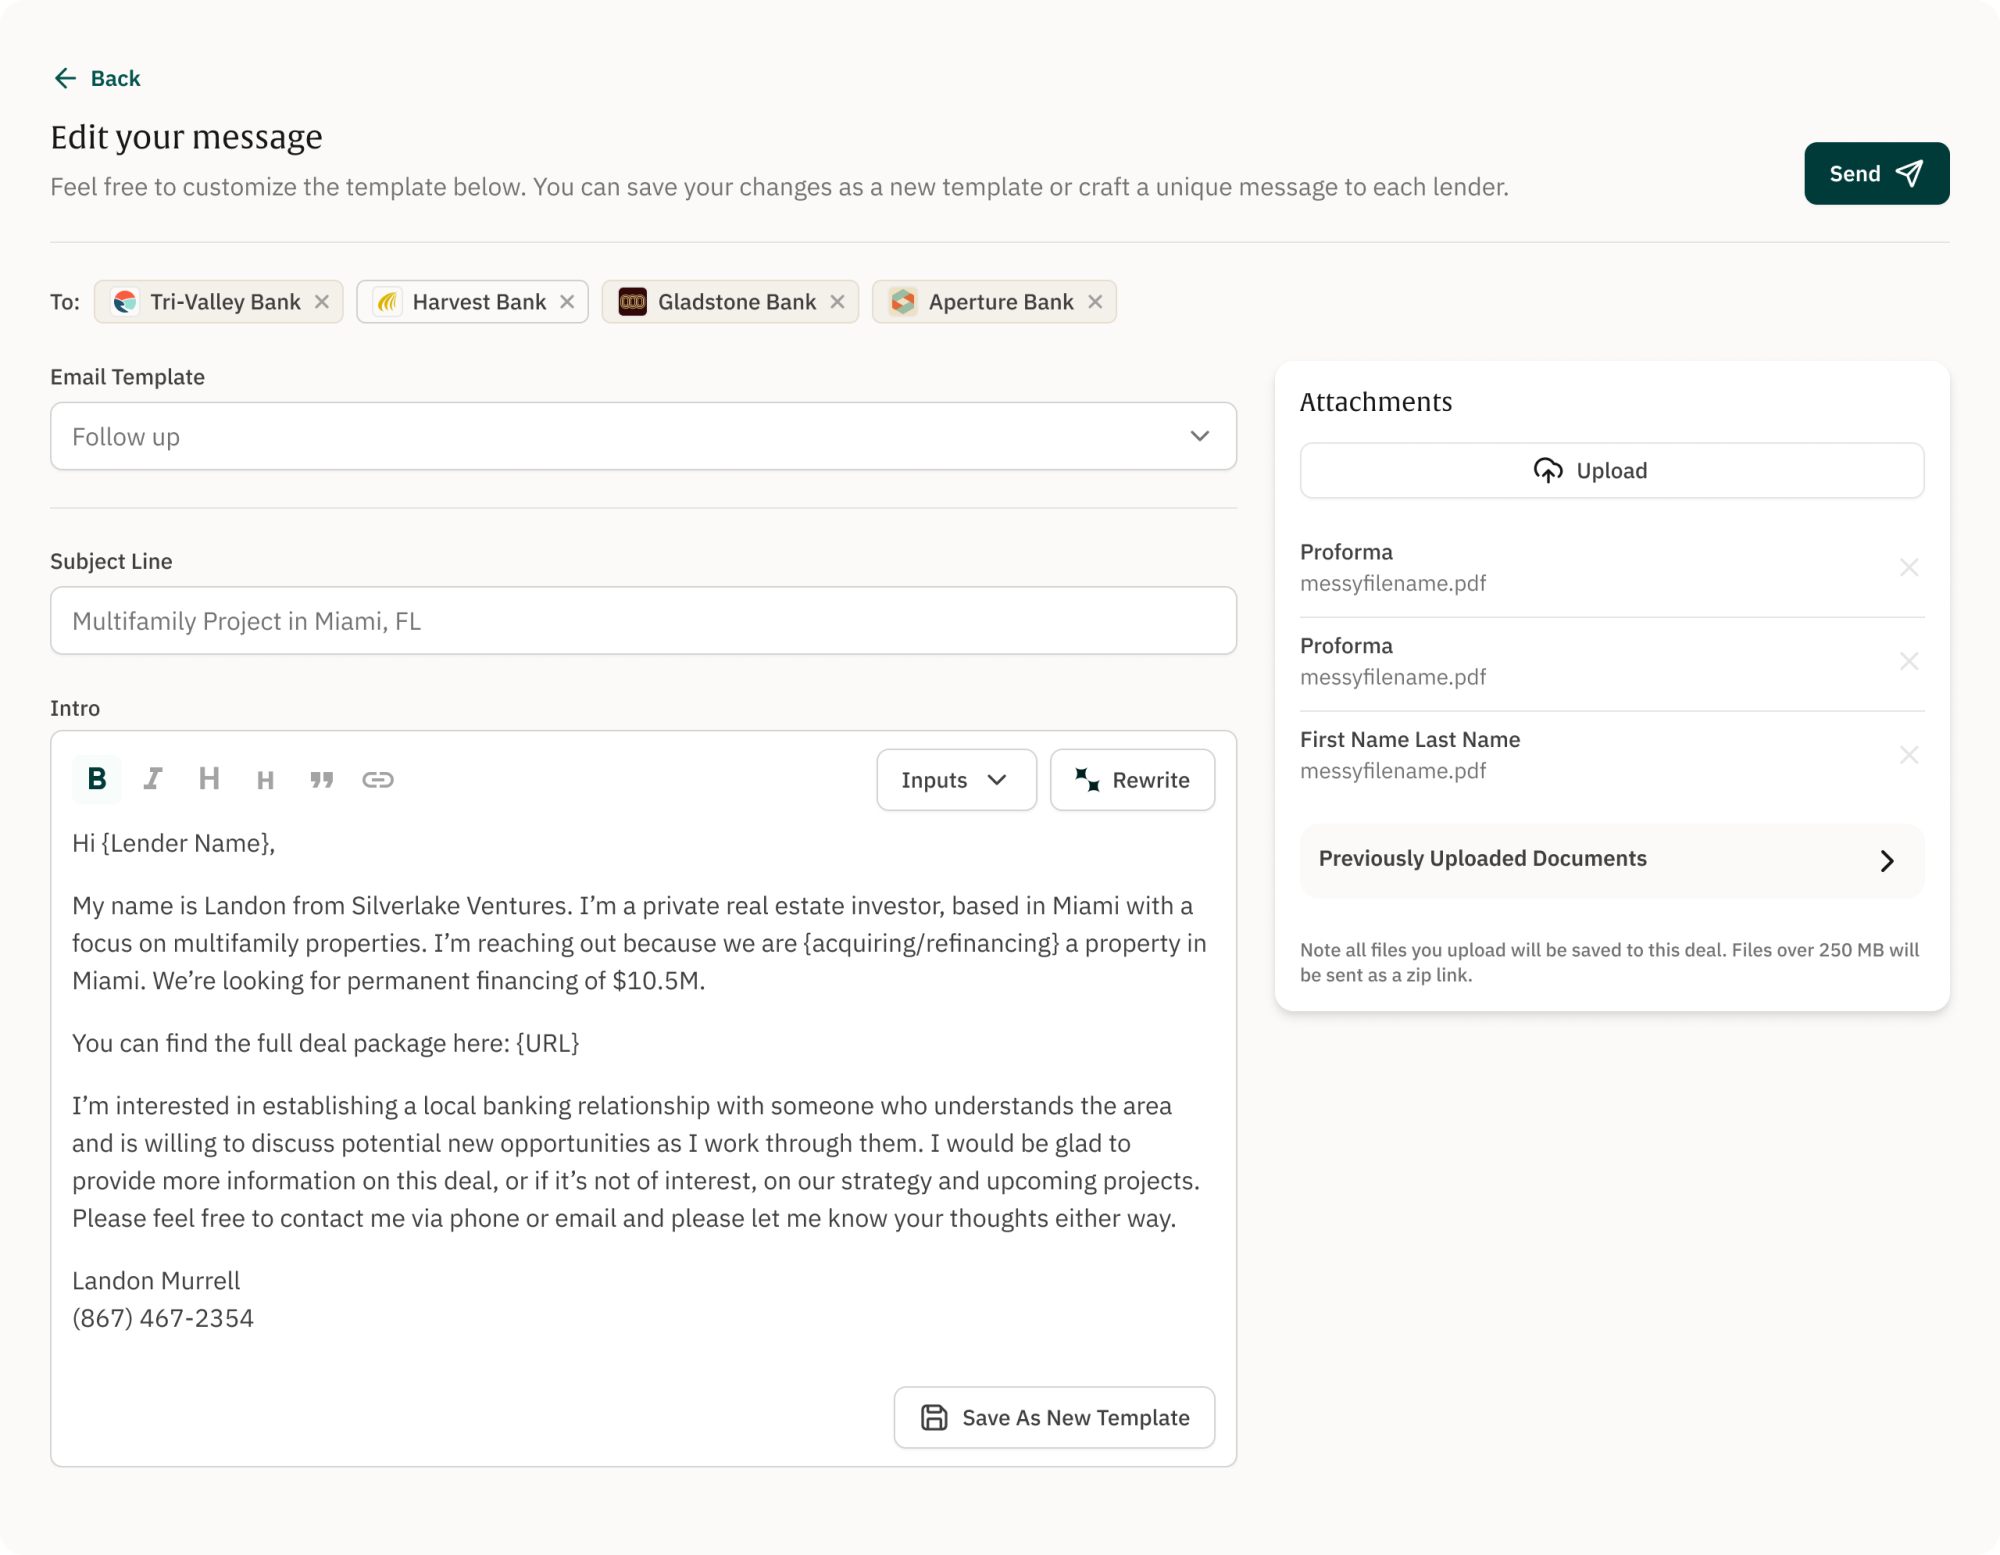Select the large heading format icon
Viewport: 2000px width, 1555px height.
click(x=209, y=779)
